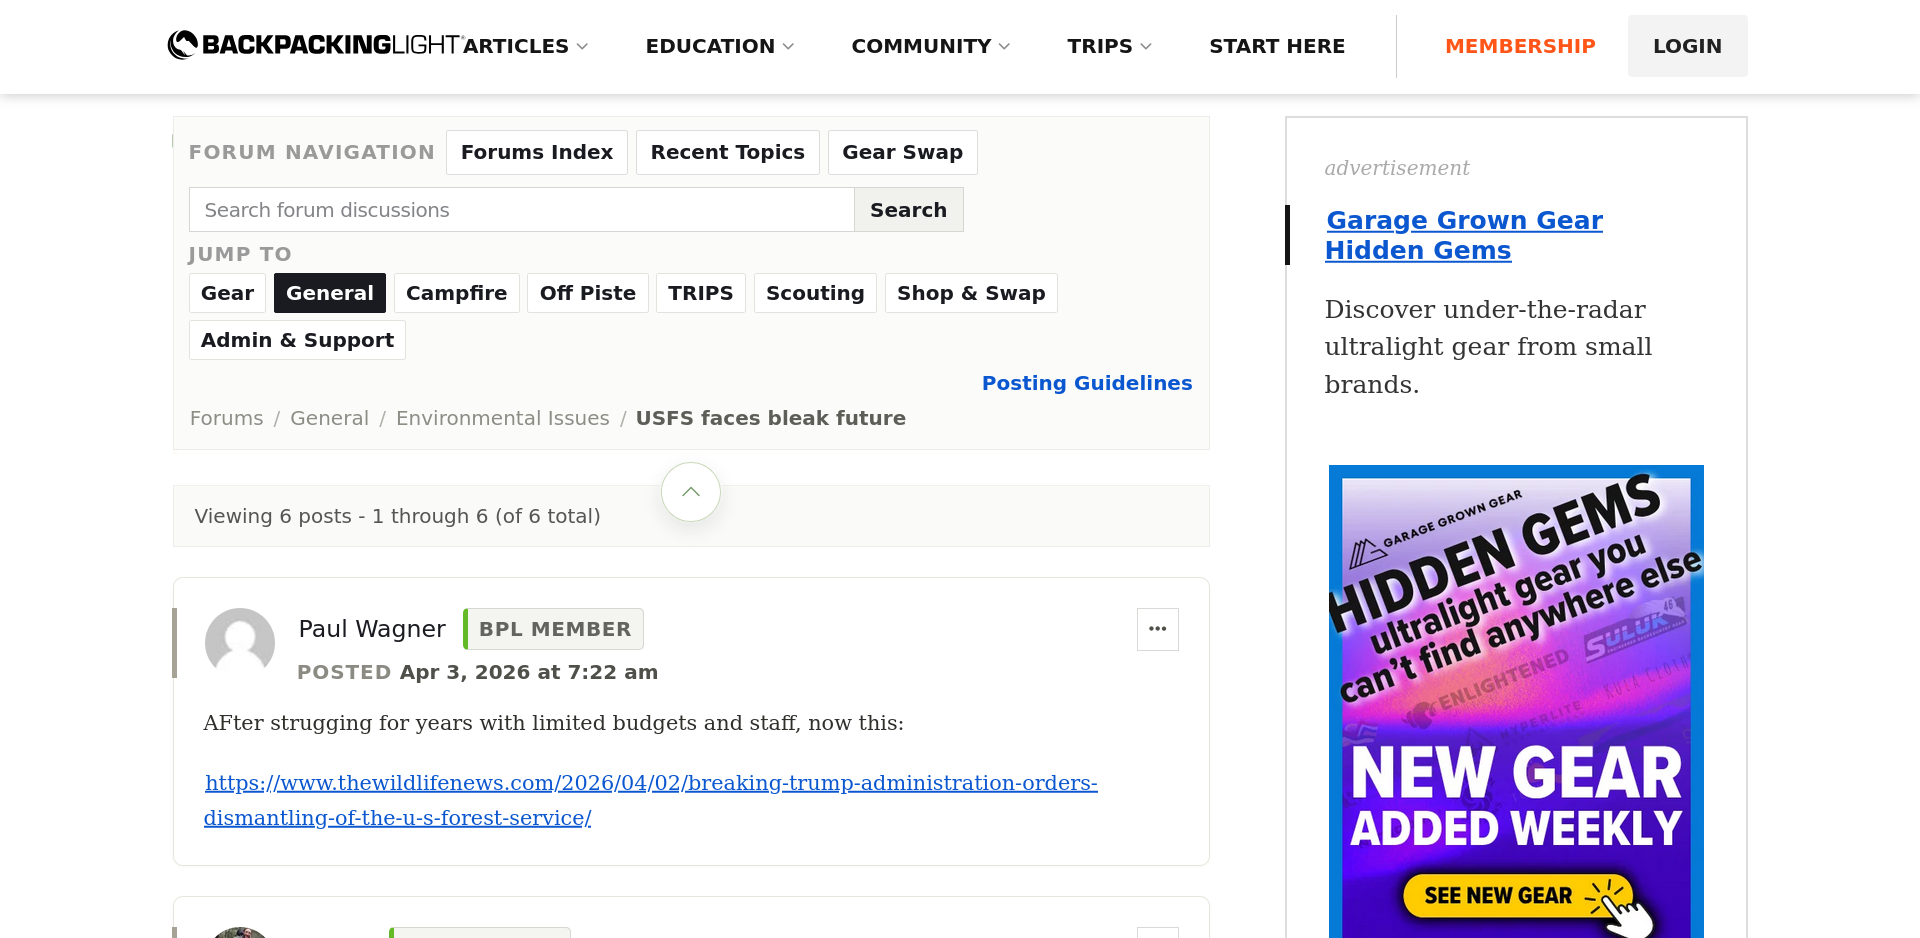Click the Environmental Issues breadcrumb link
Image resolution: width=1920 pixels, height=938 pixels.
pyautogui.click(x=503, y=418)
